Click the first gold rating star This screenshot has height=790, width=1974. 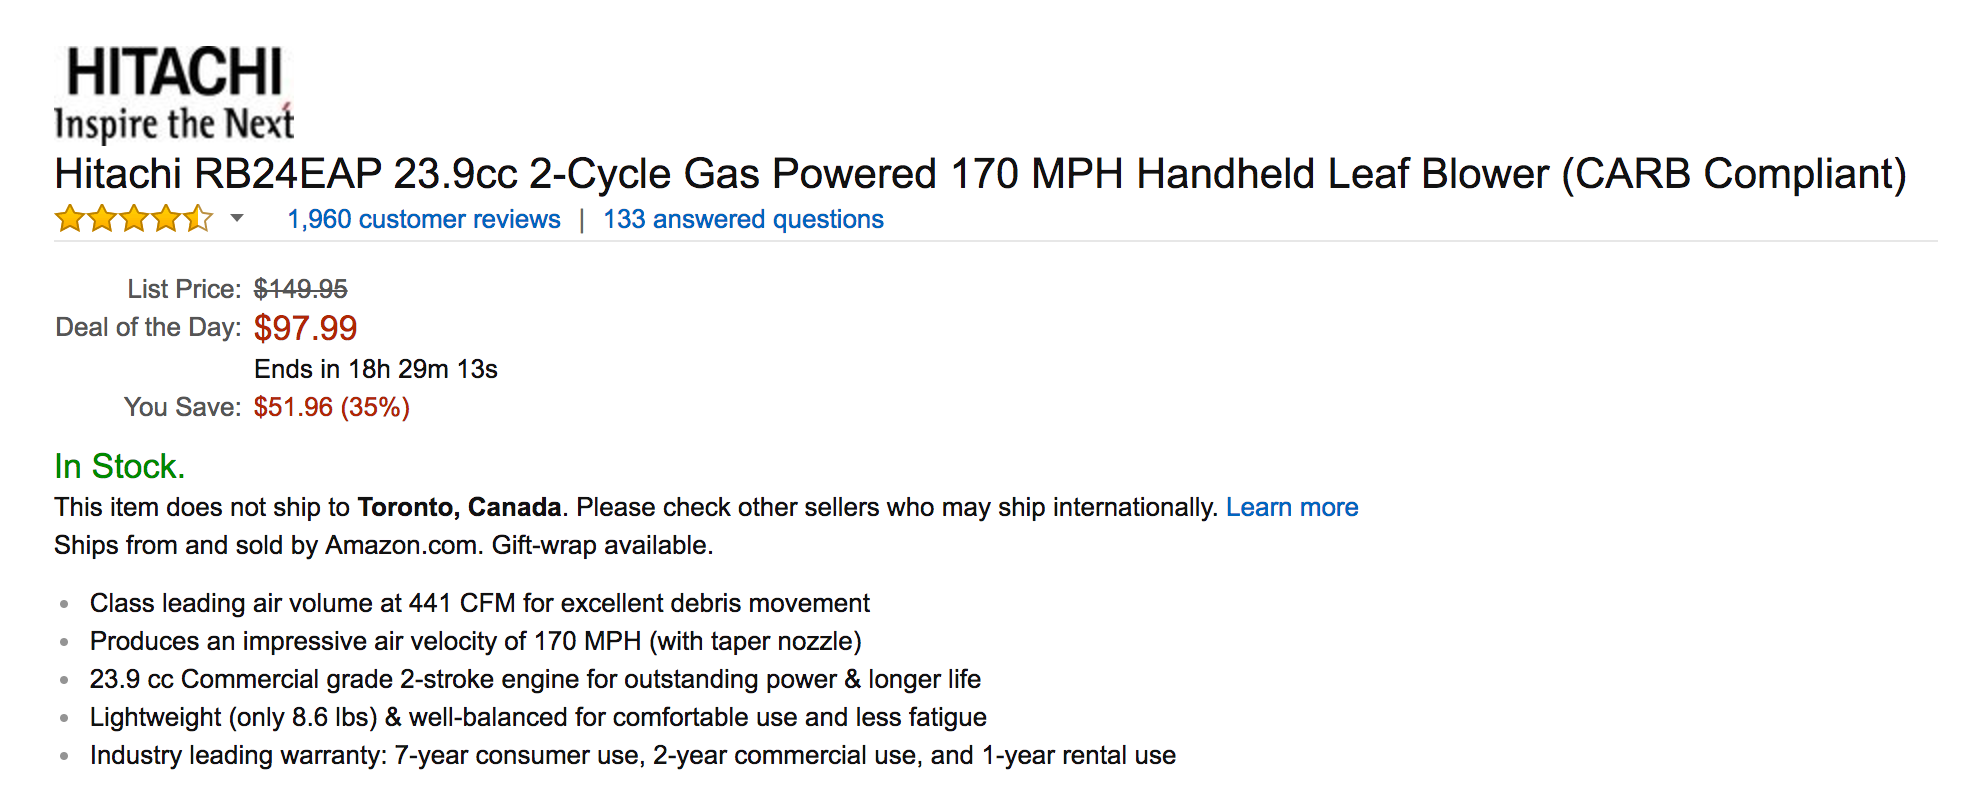pyautogui.click(x=69, y=219)
